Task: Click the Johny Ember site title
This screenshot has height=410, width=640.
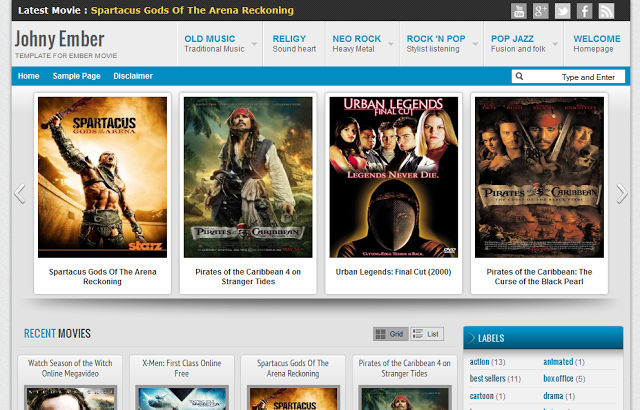Action: 60,39
